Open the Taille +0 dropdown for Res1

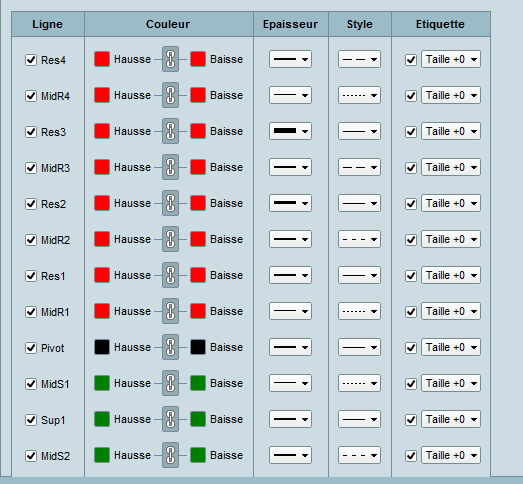[x=451, y=275]
